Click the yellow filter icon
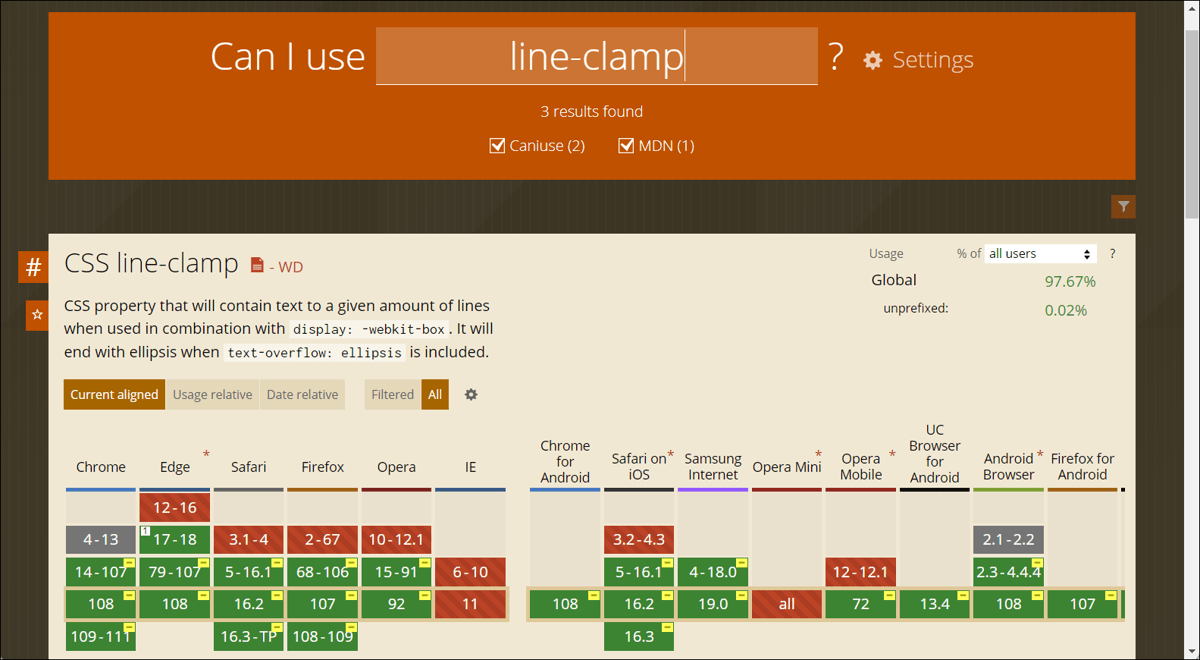 point(1122,206)
